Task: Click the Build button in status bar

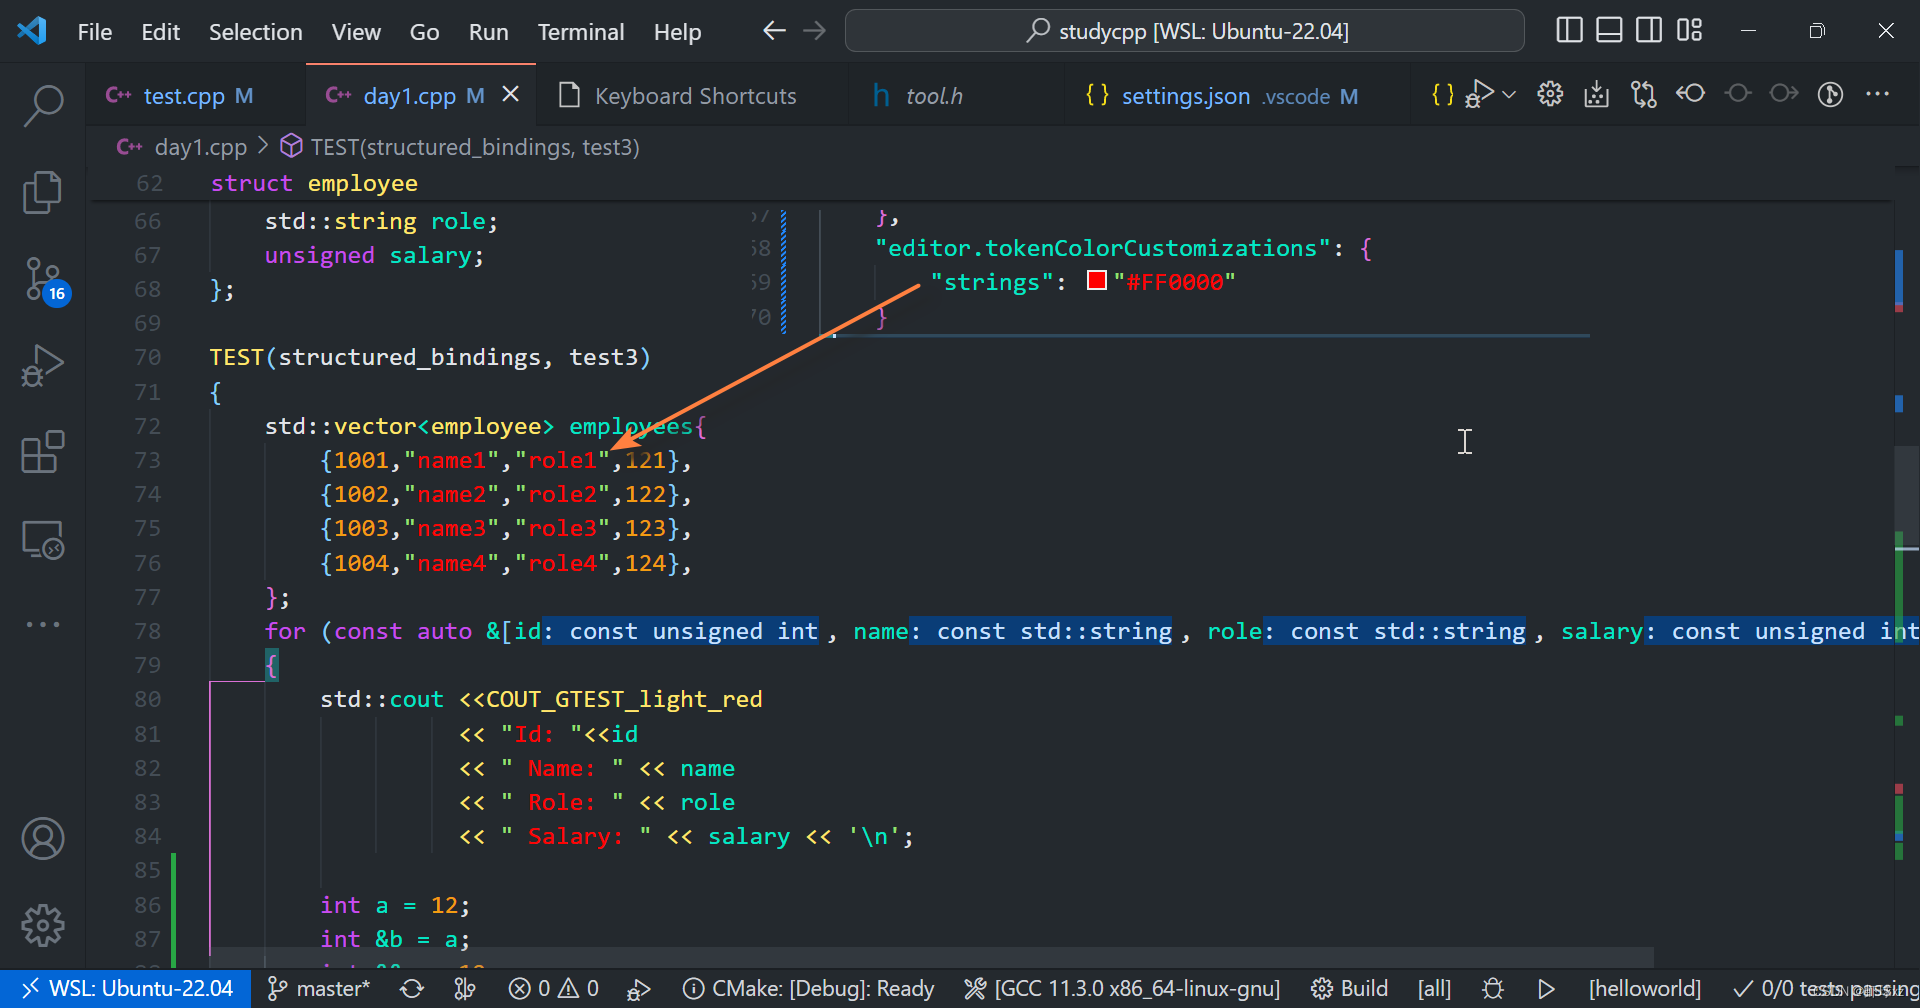Action: [x=1350, y=988]
